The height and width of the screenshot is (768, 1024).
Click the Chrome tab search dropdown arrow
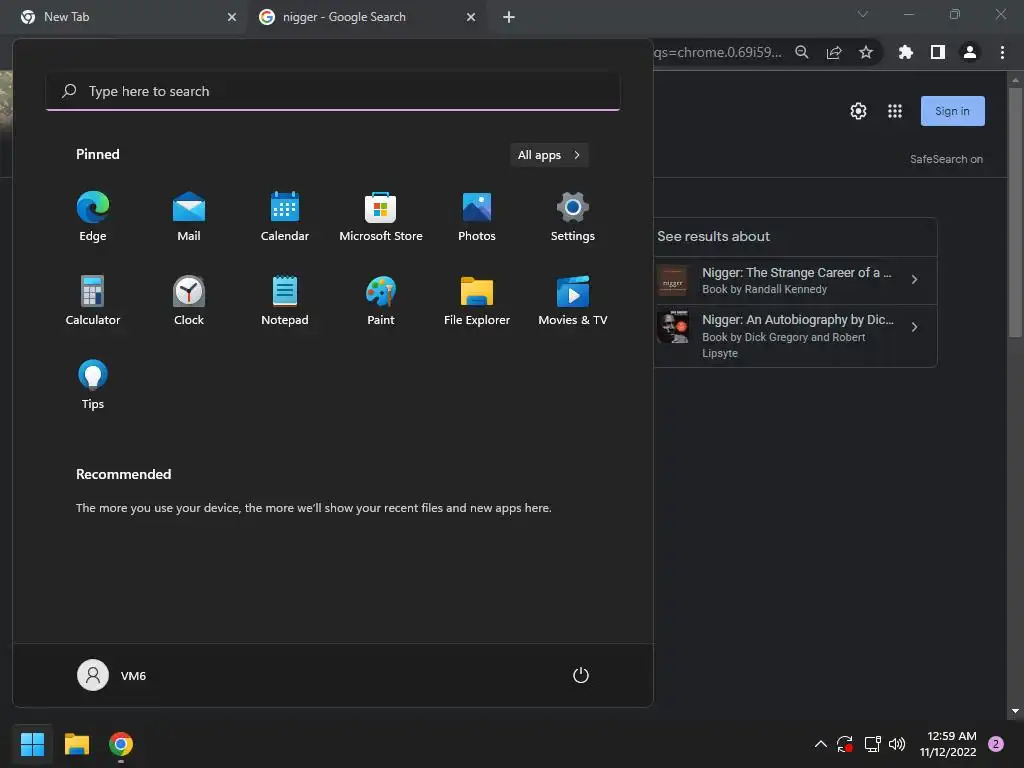[863, 14]
